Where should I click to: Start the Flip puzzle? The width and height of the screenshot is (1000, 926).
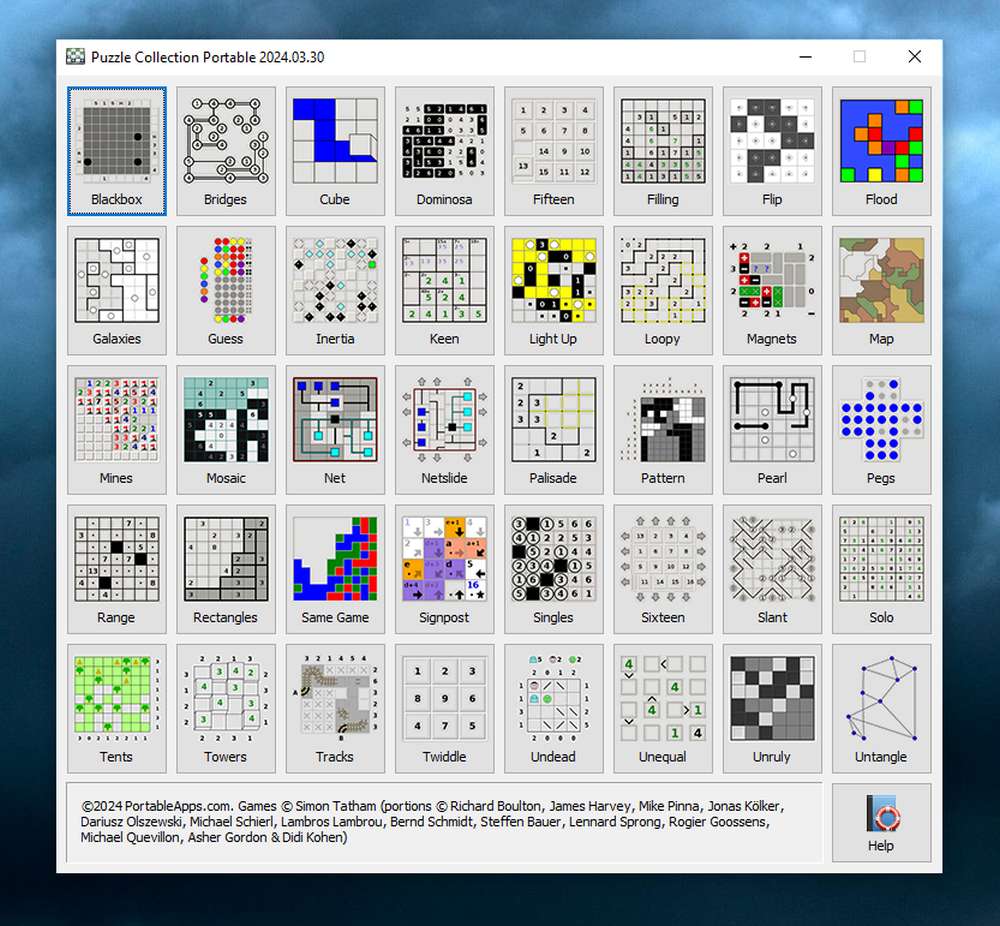coord(772,151)
